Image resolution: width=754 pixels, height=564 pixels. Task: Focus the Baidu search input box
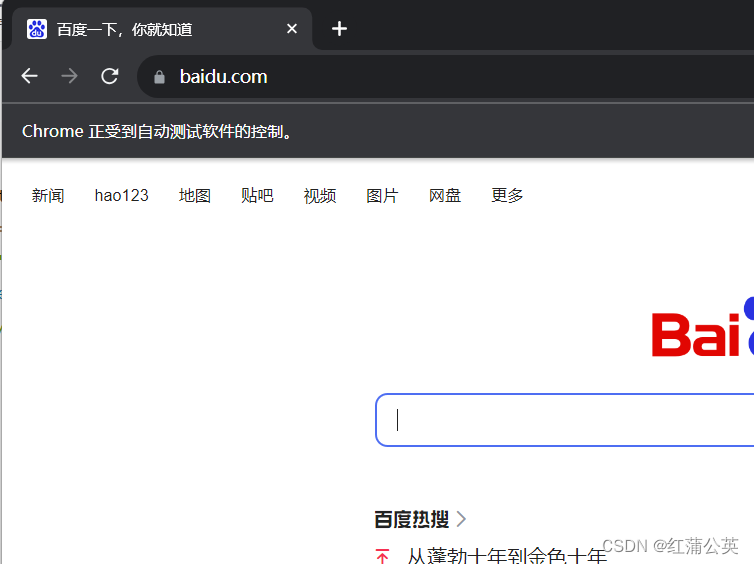pos(565,420)
